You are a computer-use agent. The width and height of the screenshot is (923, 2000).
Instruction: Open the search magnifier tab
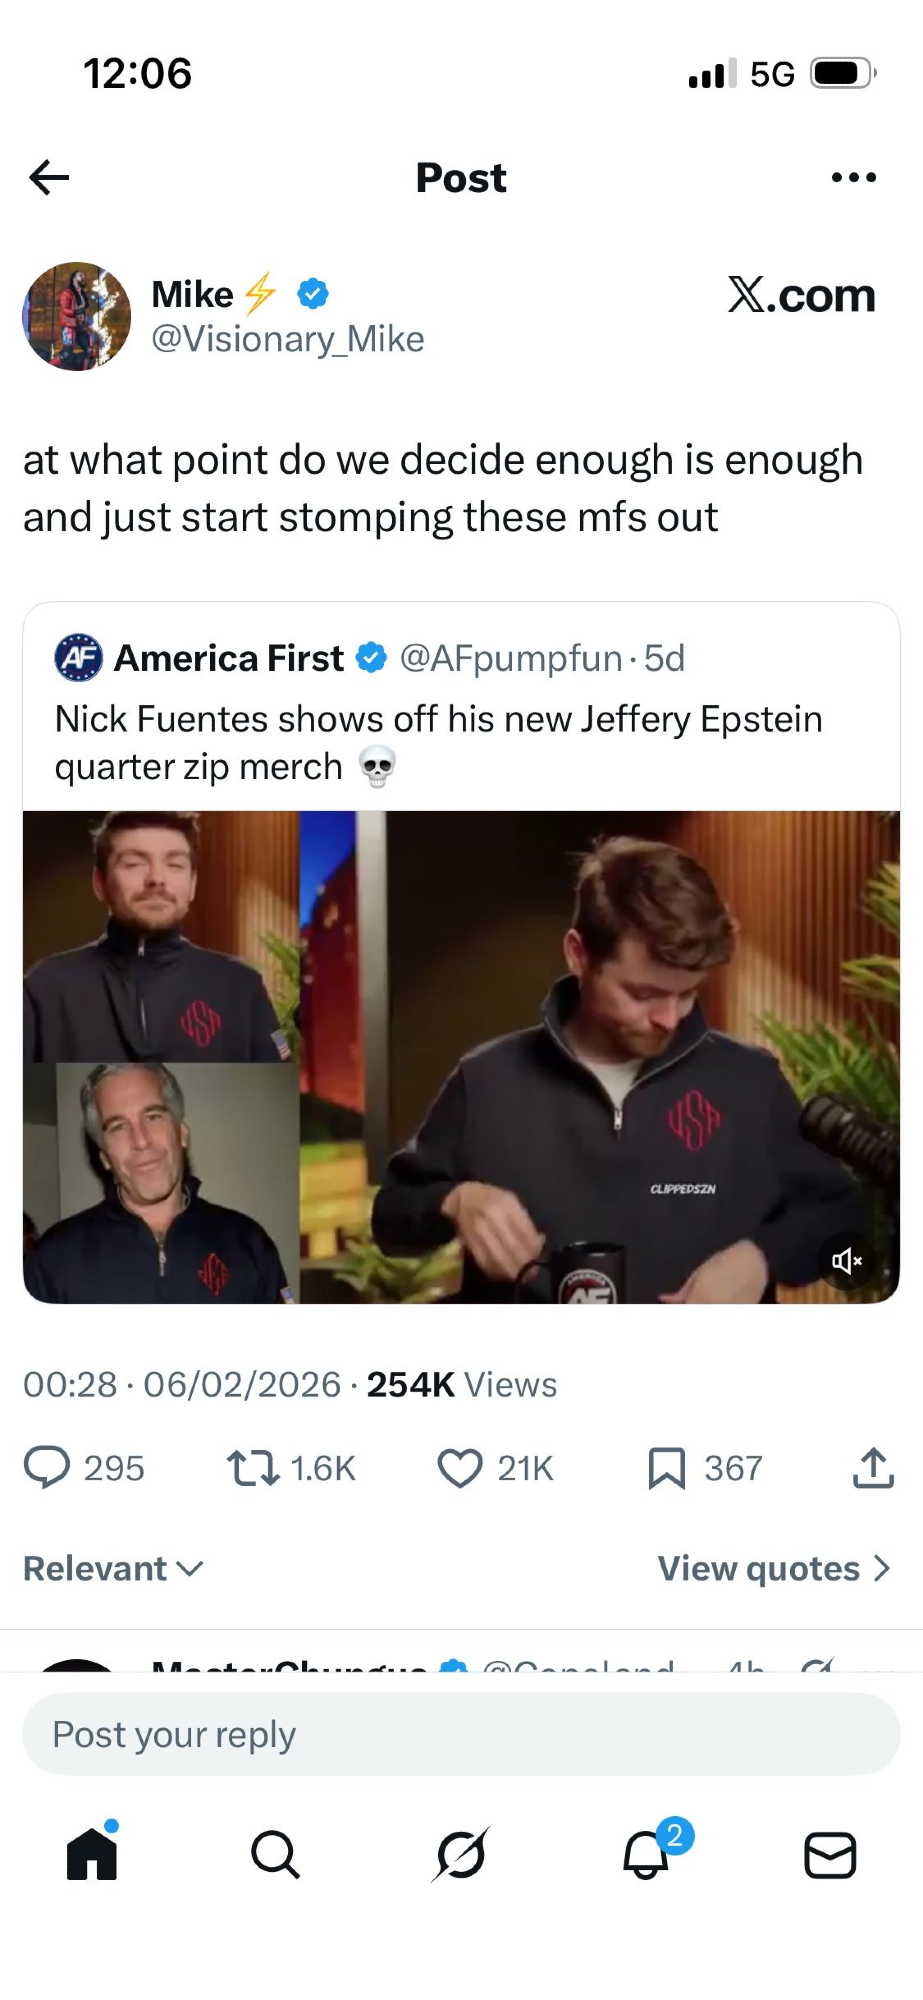[x=275, y=1855]
